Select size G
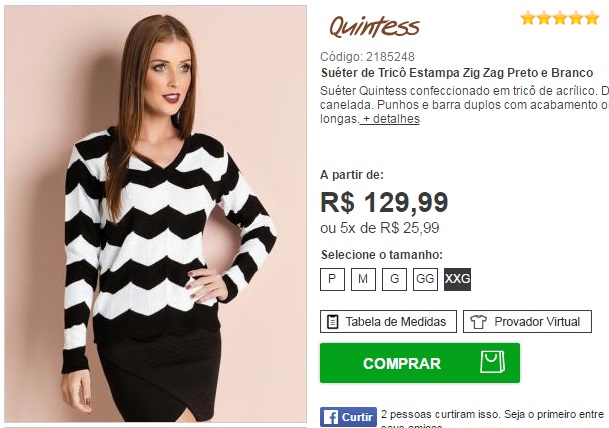The width and height of the screenshot is (609, 428). (x=394, y=279)
